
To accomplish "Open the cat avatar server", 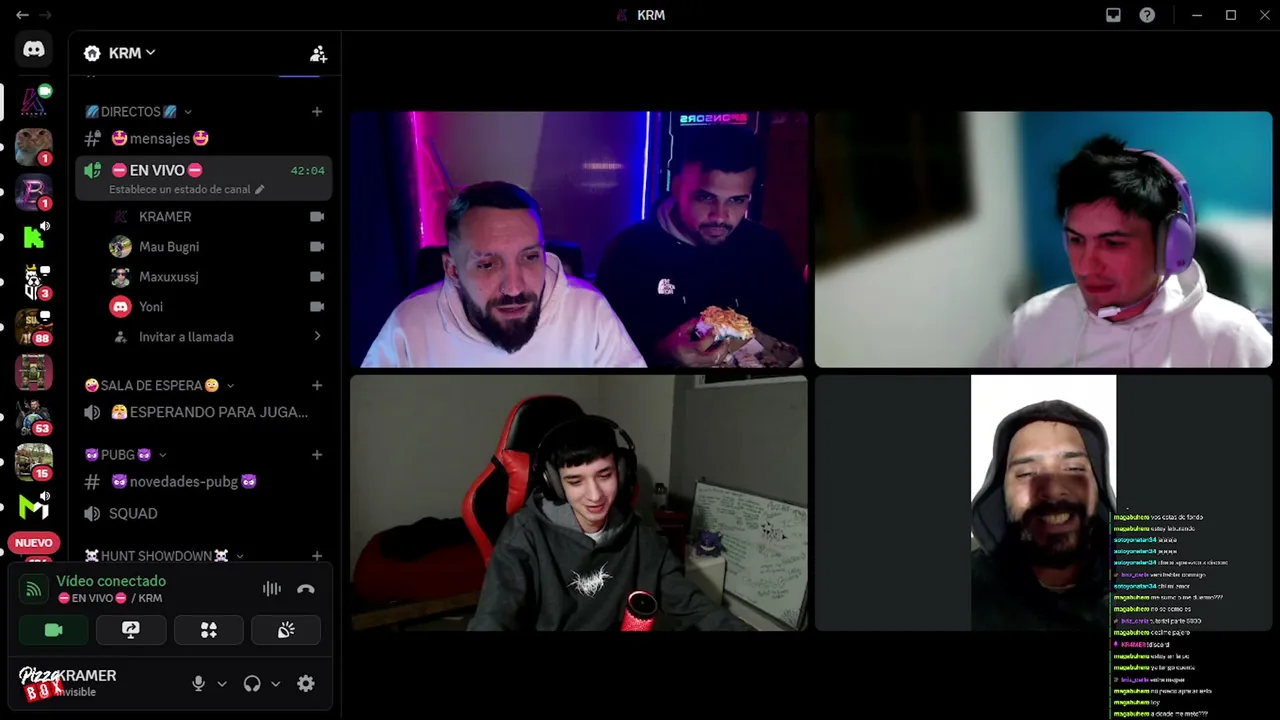I will tap(34, 147).
